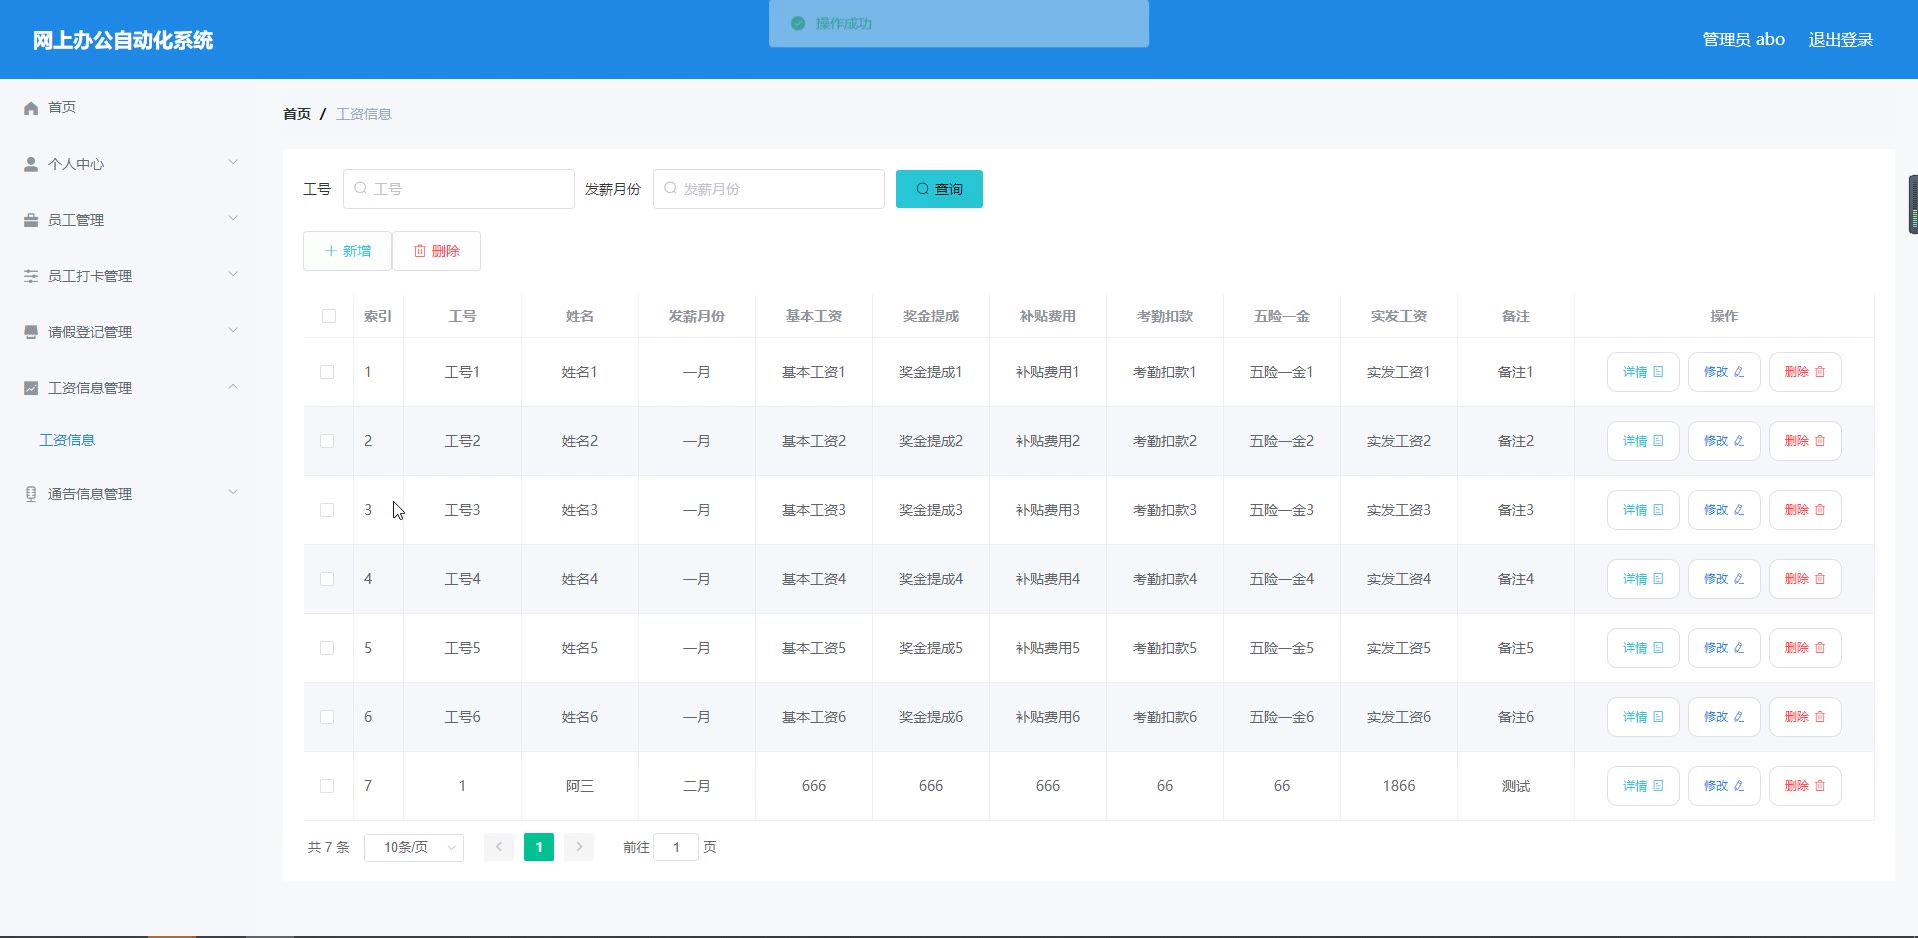
Task: Open 通告信息管理 menu label
Action: (90, 494)
